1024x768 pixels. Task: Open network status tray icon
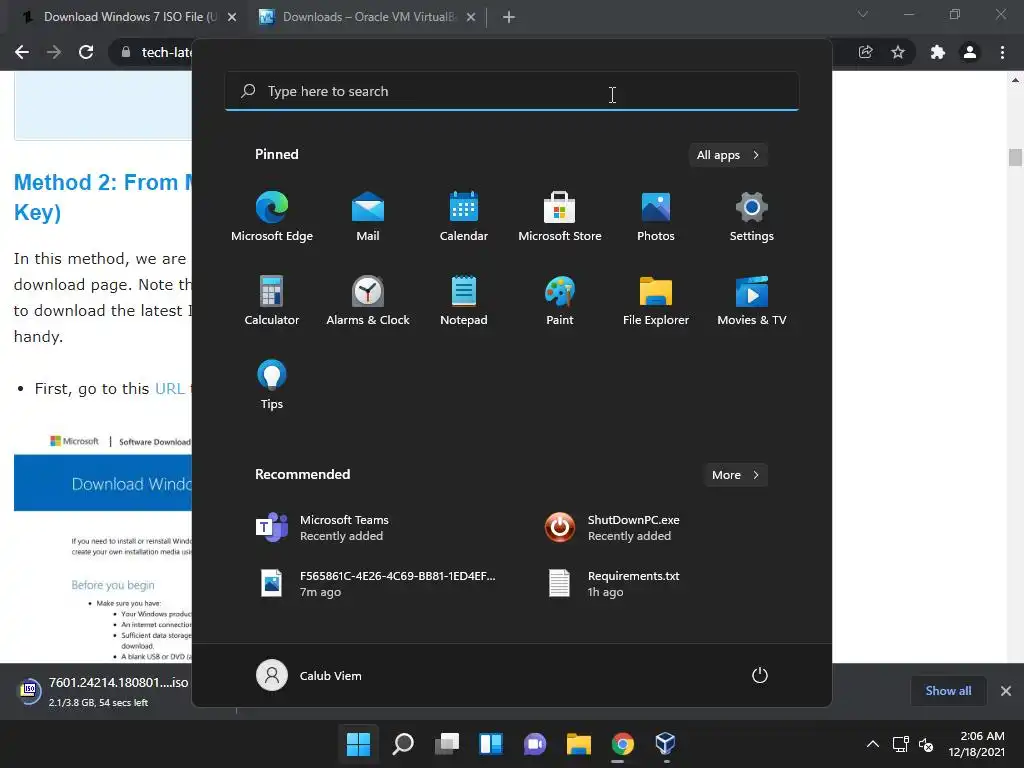pyautogui.click(x=901, y=744)
